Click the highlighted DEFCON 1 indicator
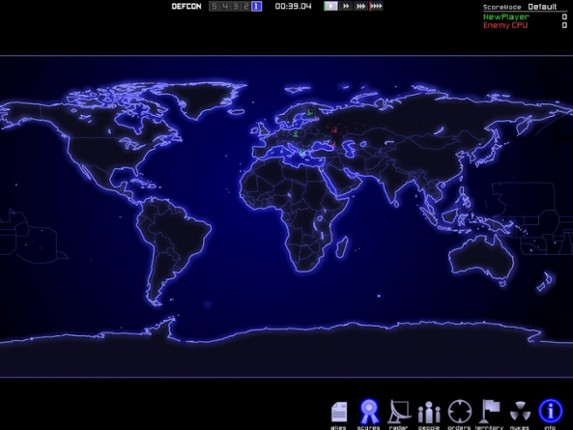The image size is (573, 430). 256,6
